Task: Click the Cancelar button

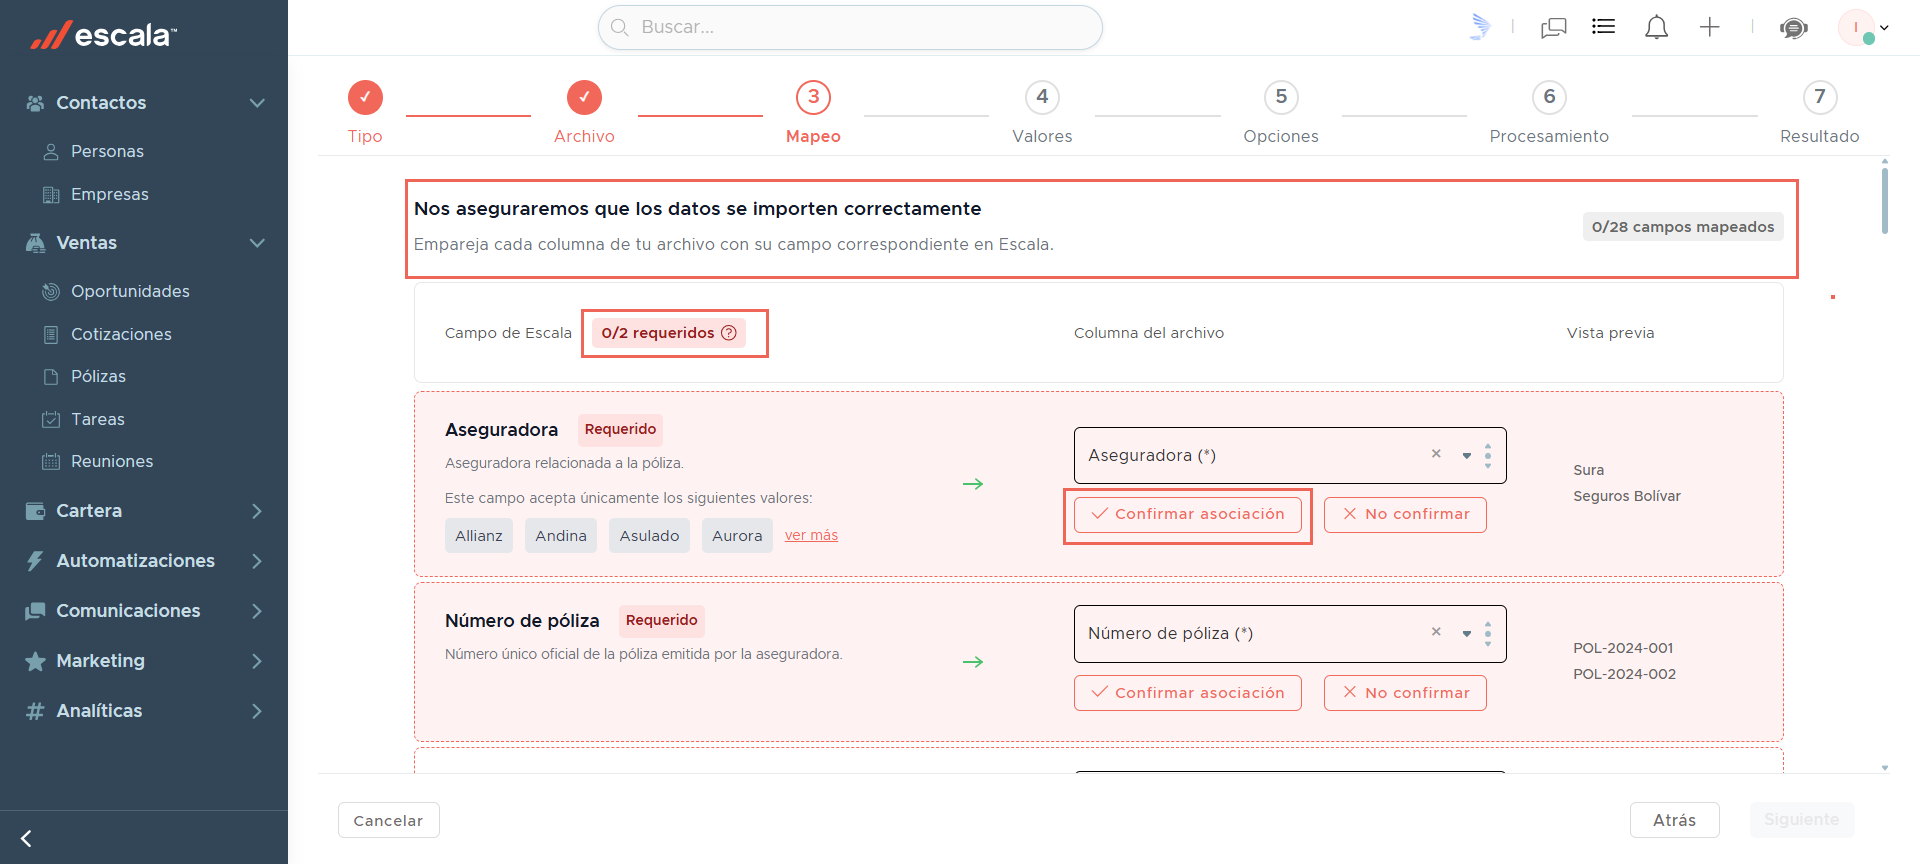Action: (x=388, y=820)
